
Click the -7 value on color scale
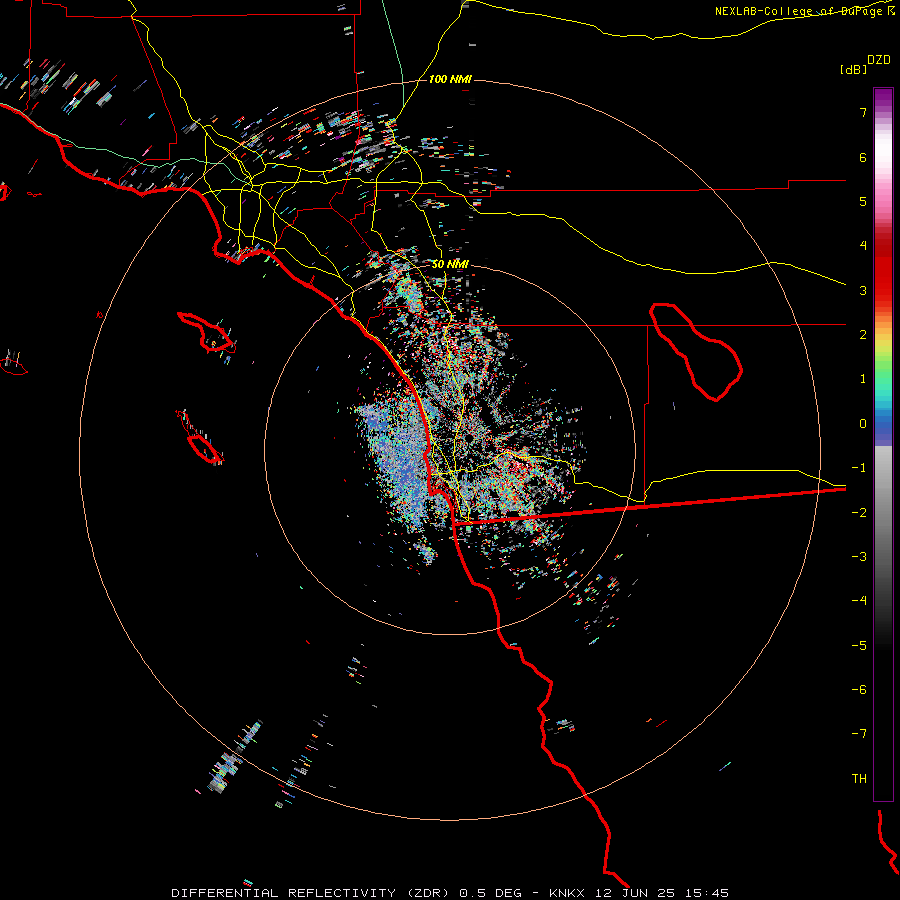tap(859, 734)
